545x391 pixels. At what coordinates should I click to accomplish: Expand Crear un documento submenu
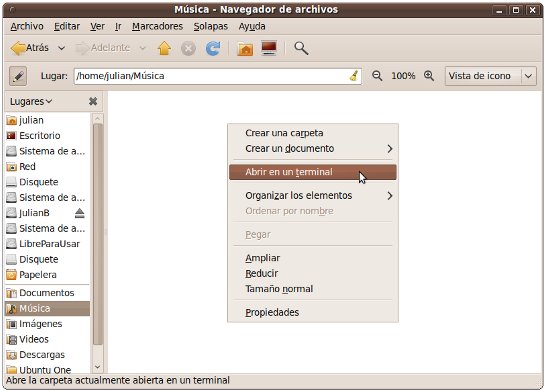point(313,149)
